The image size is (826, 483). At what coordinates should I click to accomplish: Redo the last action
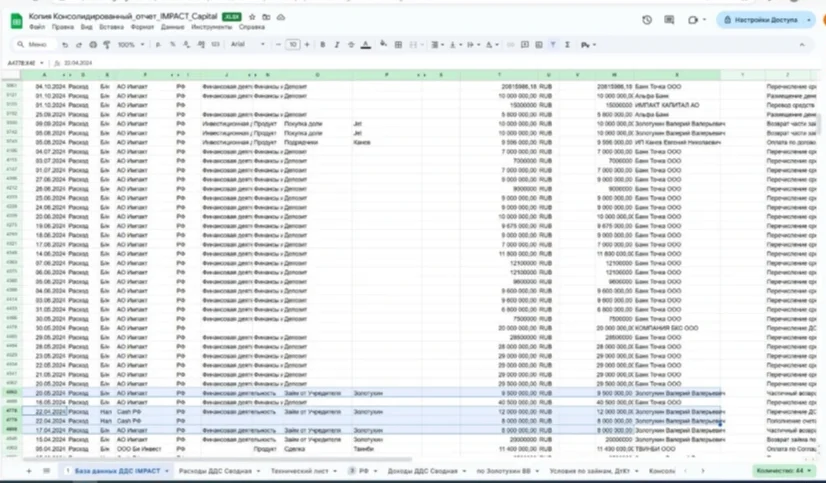coord(79,45)
